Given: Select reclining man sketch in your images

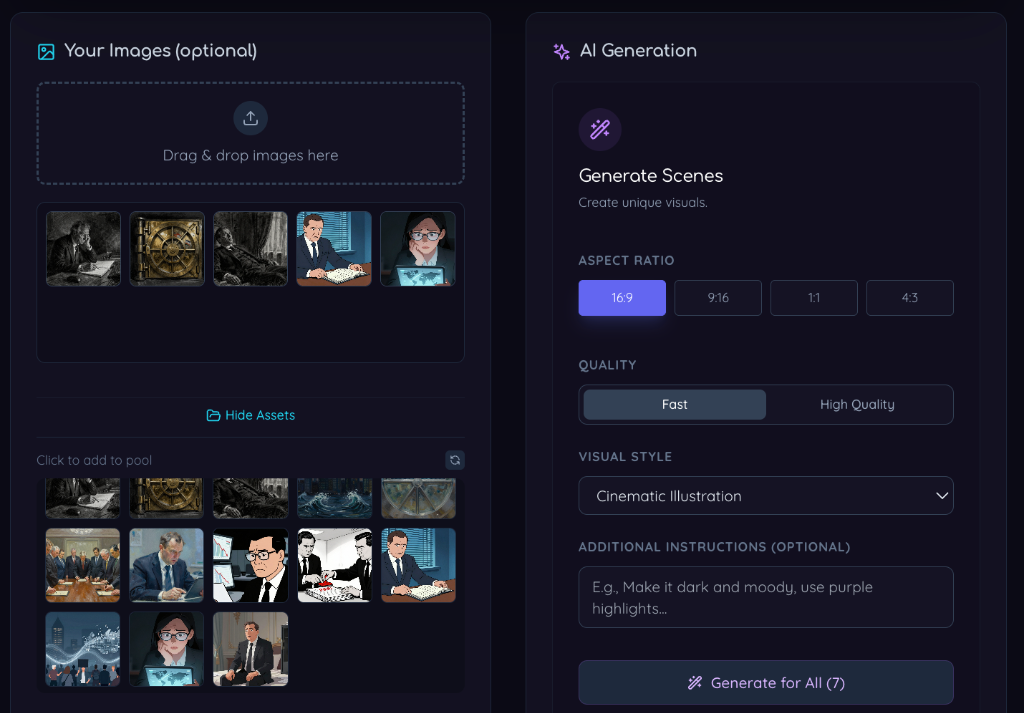Looking at the screenshot, I should pos(250,249).
